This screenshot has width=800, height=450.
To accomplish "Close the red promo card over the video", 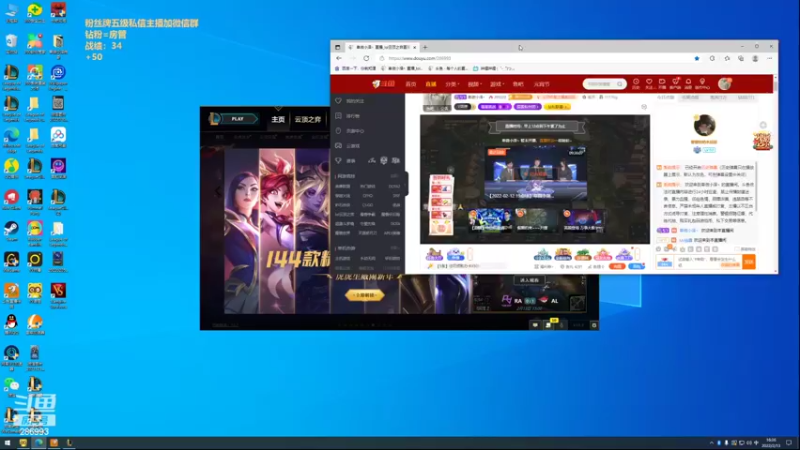I will [x=451, y=170].
